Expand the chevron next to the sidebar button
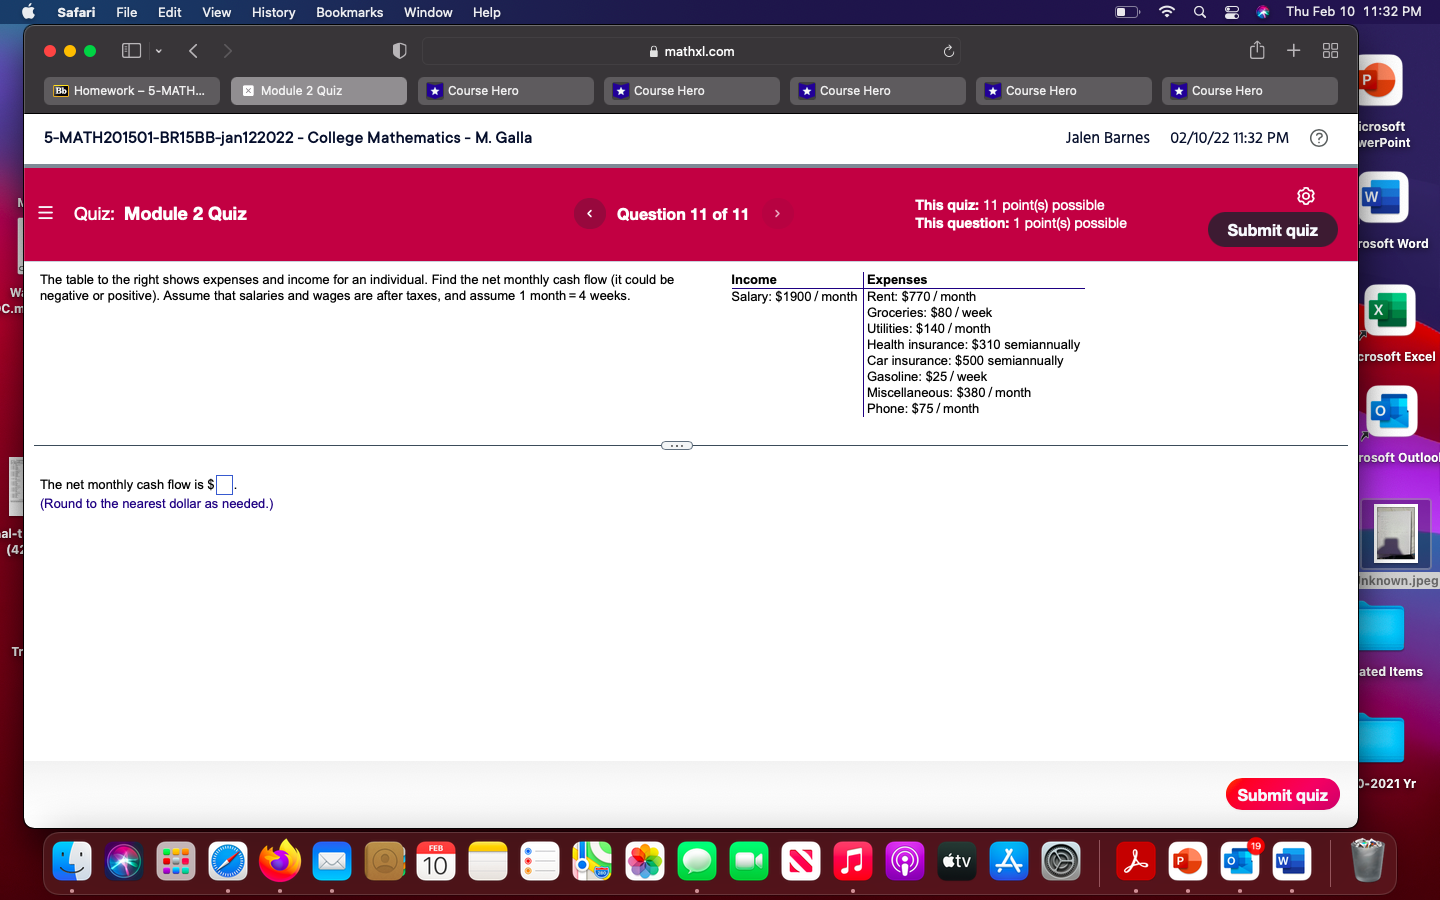1440x900 pixels. point(158,50)
